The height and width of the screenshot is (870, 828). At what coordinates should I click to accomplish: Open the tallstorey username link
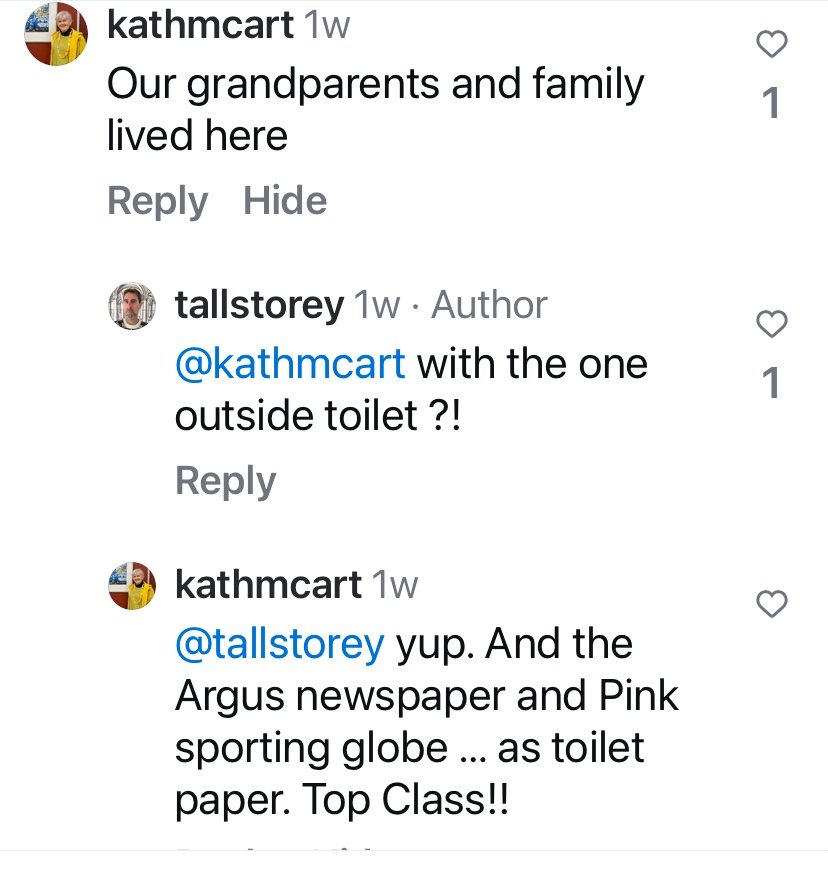point(259,305)
